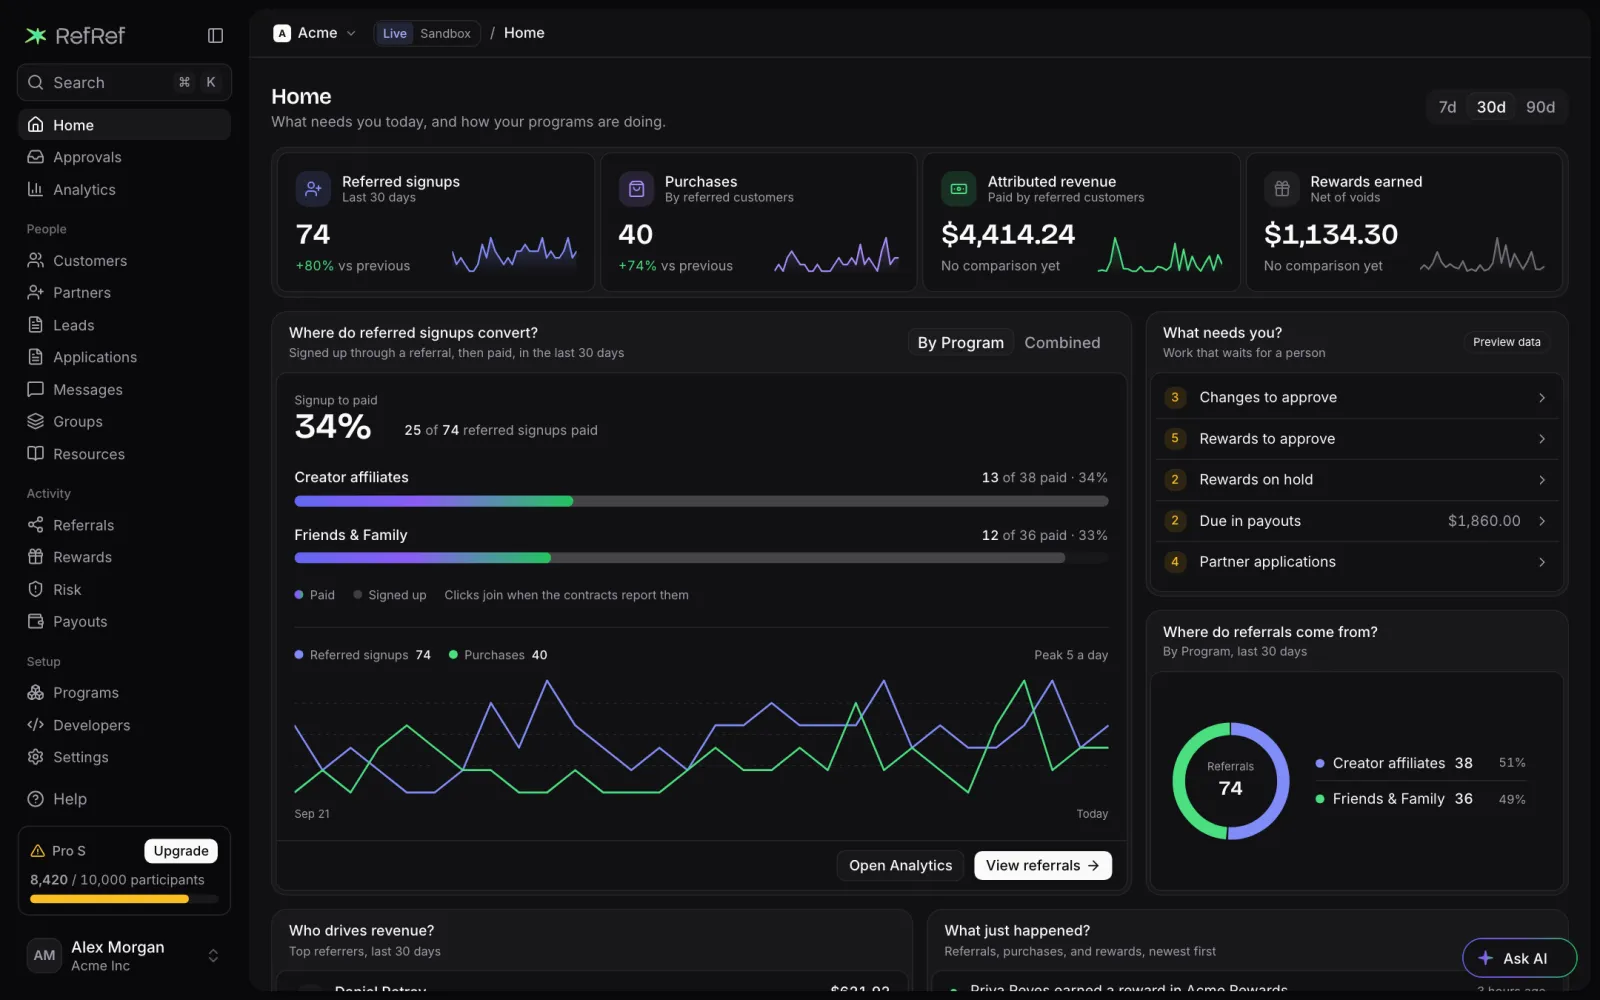Open the Acme workspace dropdown

pos(315,33)
